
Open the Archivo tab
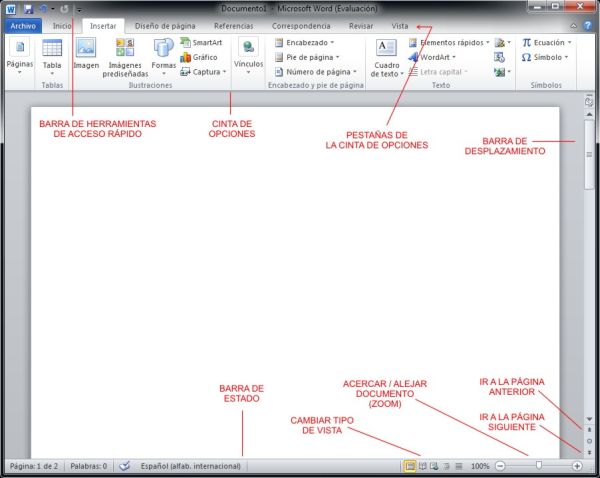coord(23,26)
